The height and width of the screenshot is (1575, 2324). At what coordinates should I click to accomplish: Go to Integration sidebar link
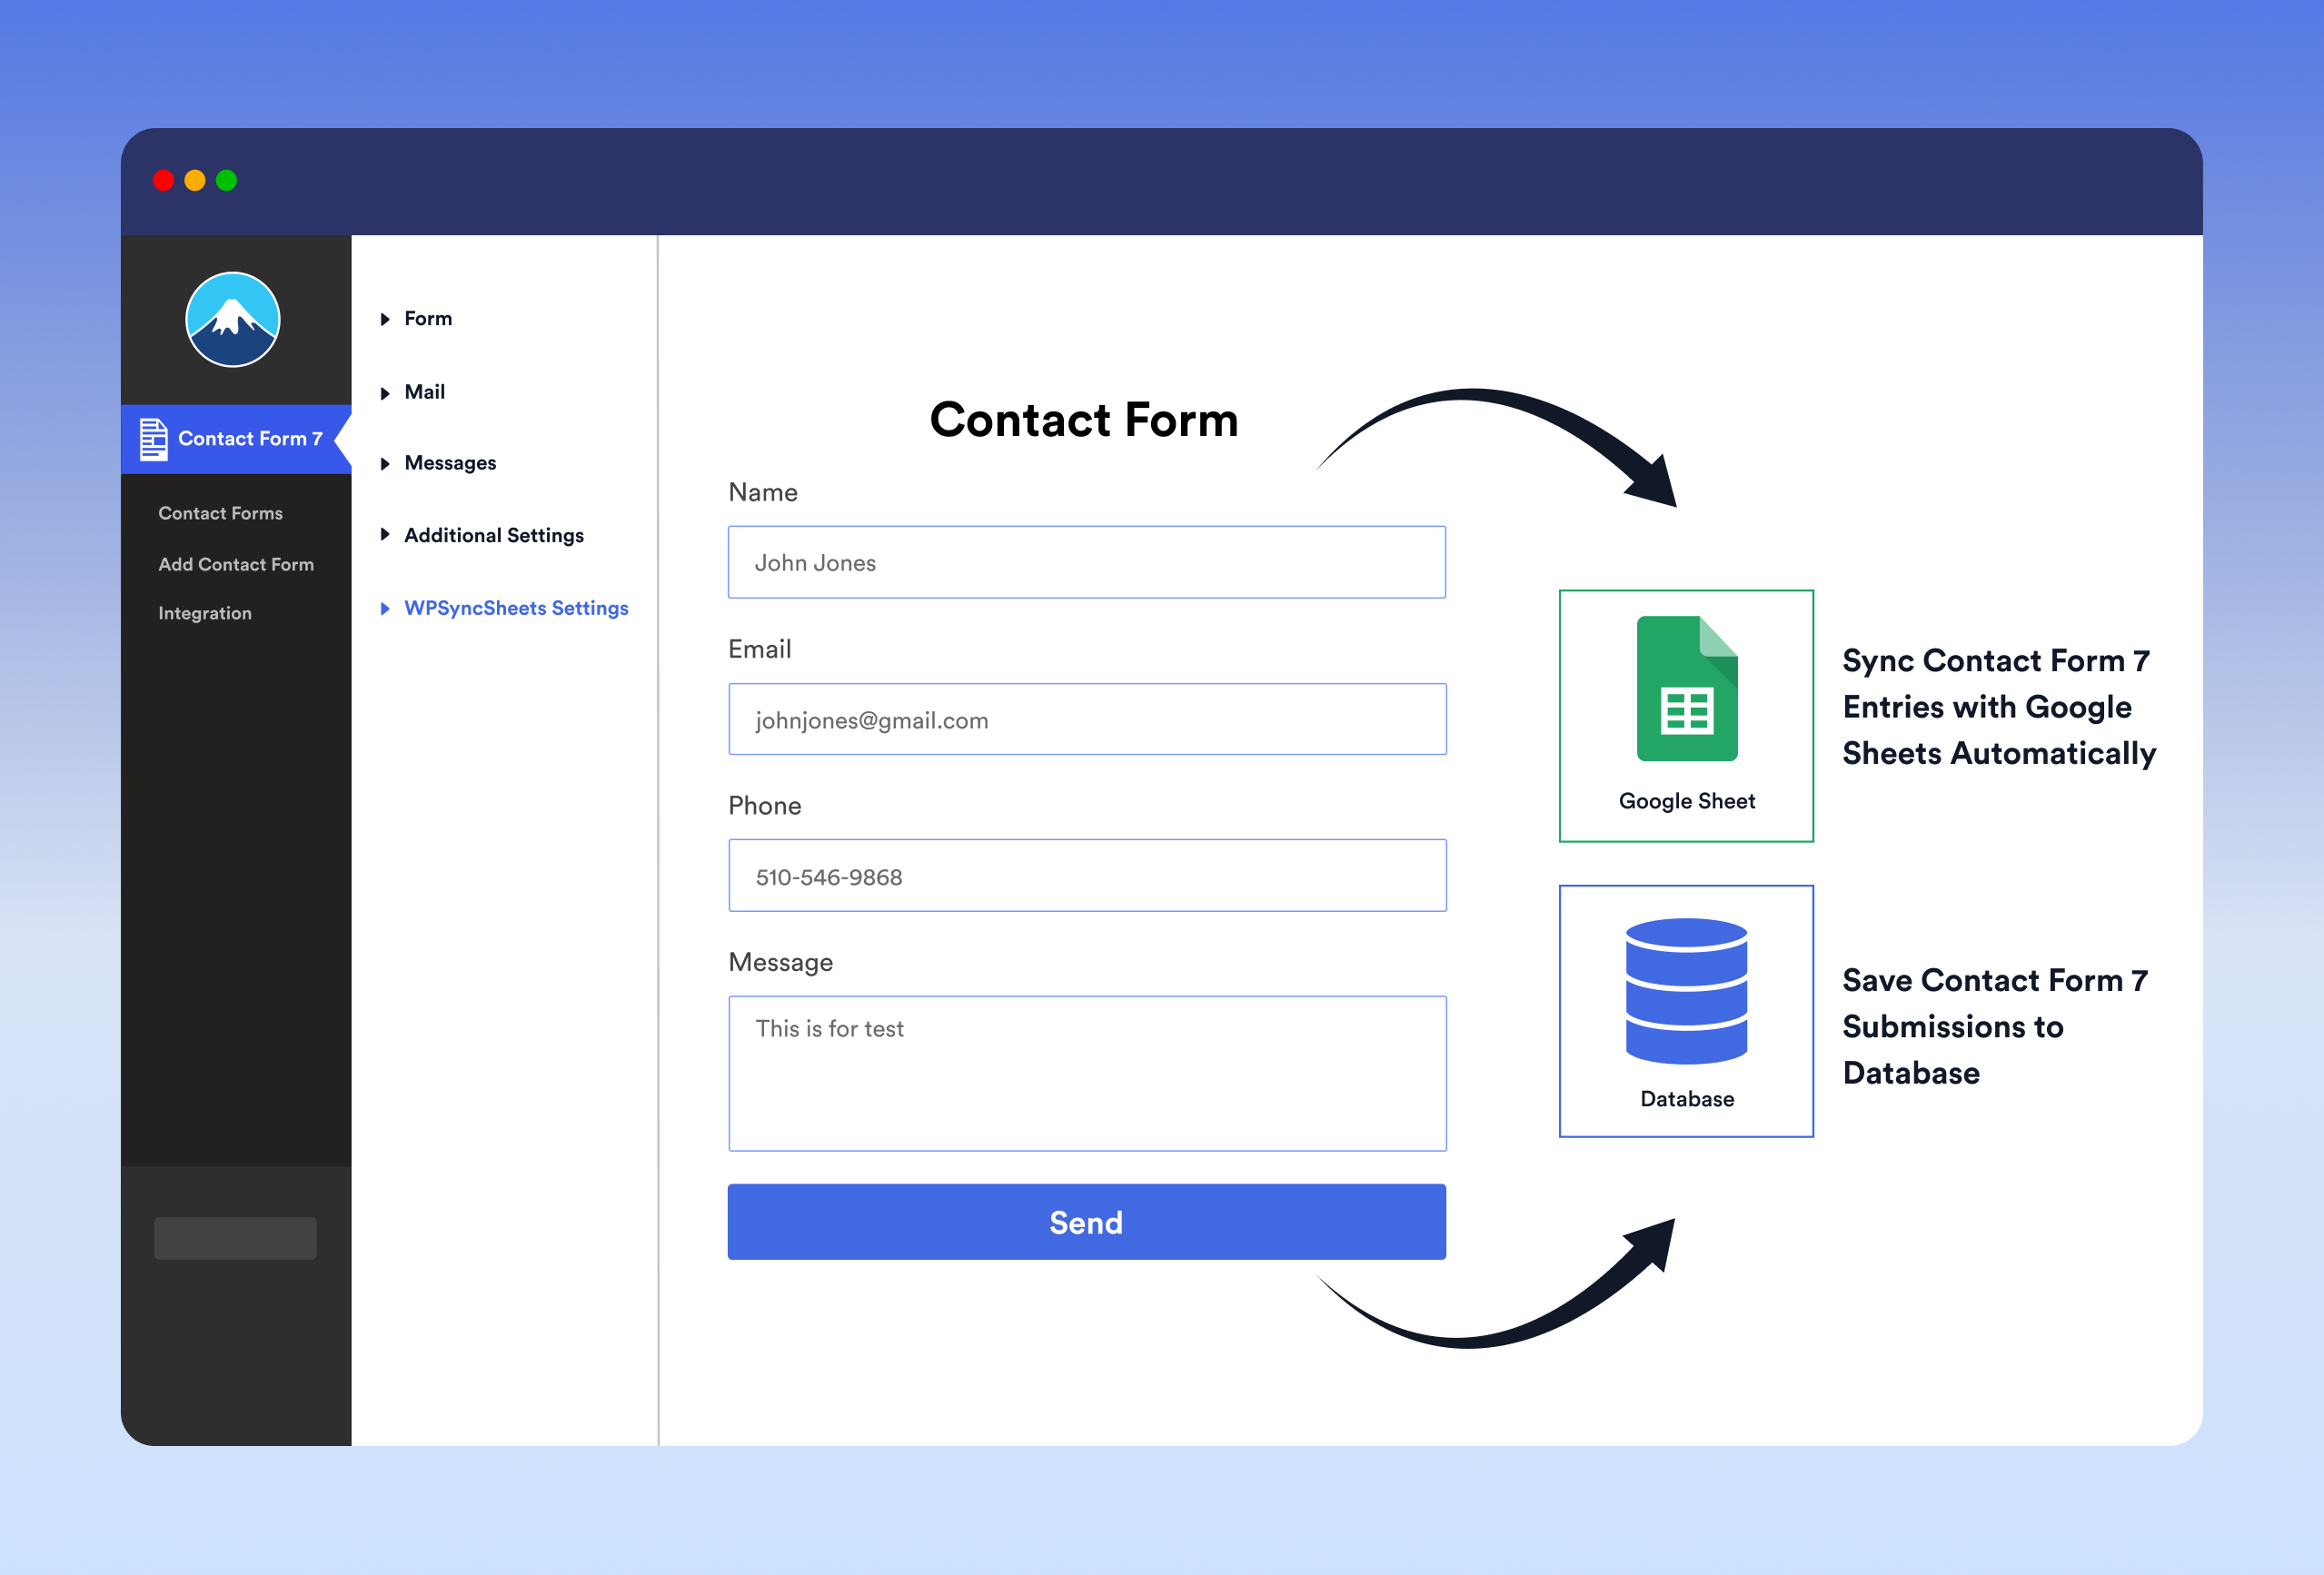click(204, 613)
